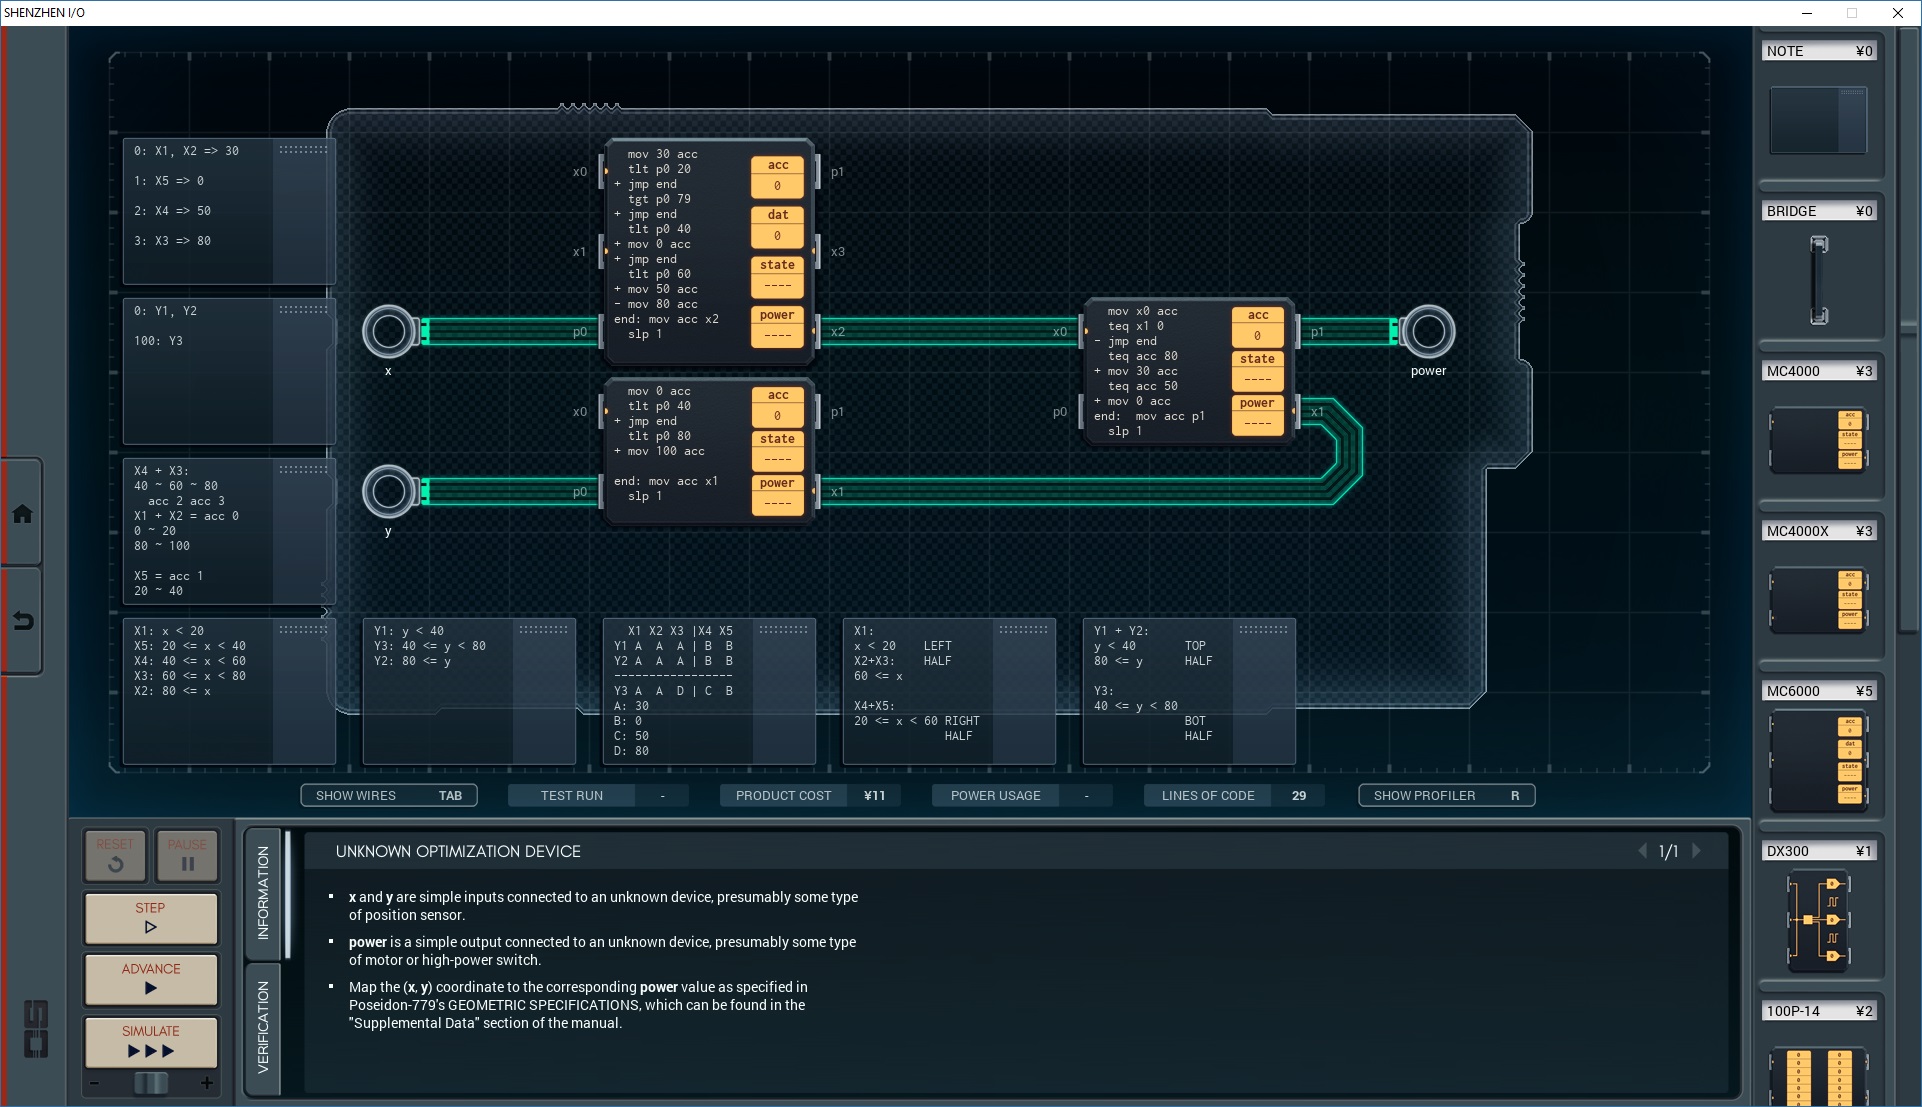The width and height of the screenshot is (1922, 1107).
Task: Click the SIMULATE fast-forward button
Action: click(151, 1042)
